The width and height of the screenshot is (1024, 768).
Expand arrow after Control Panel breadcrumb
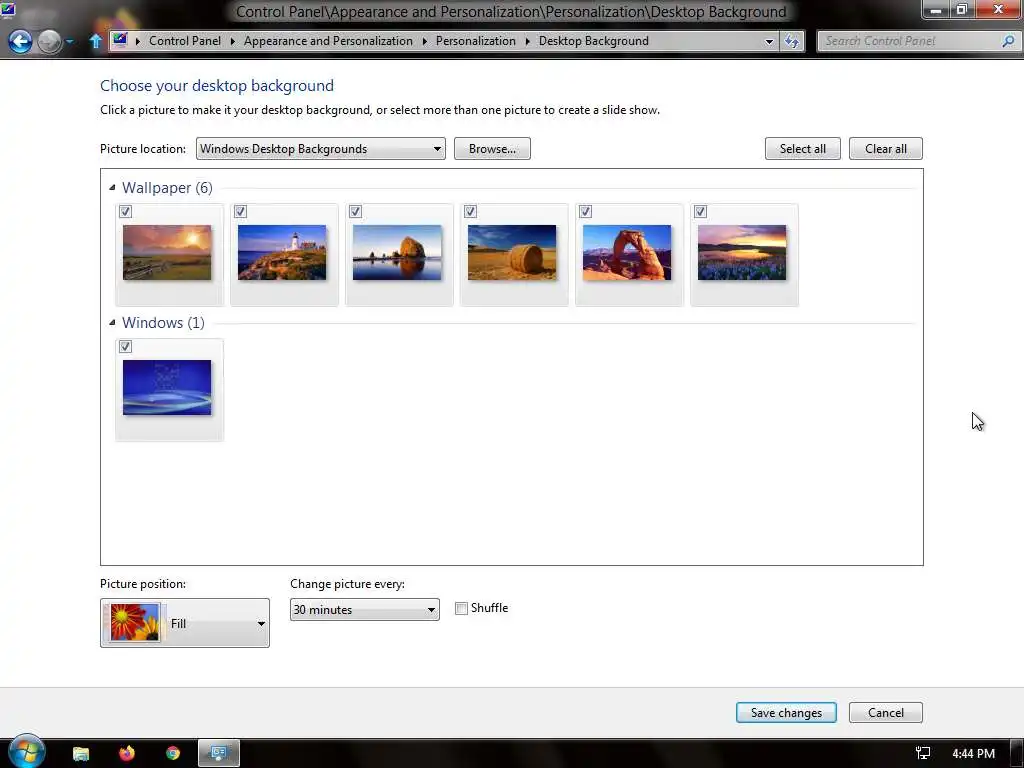(x=232, y=41)
